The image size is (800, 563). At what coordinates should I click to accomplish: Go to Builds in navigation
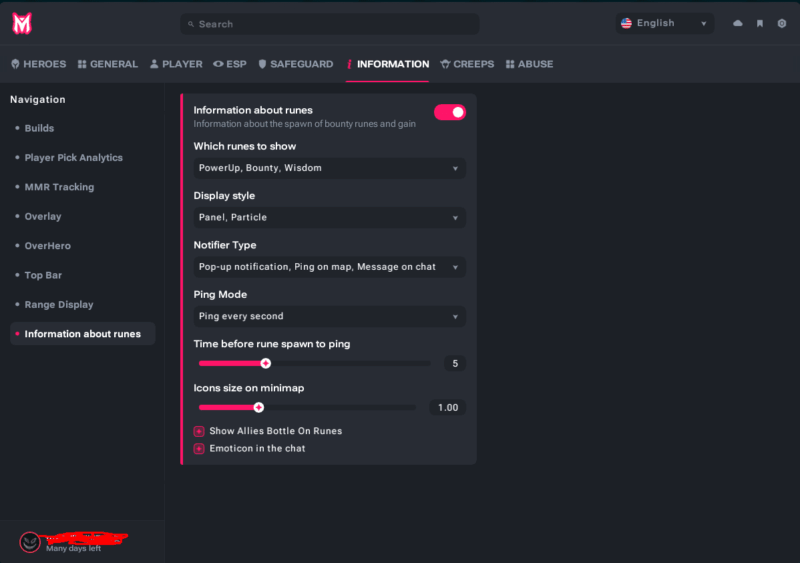pos(39,128)
